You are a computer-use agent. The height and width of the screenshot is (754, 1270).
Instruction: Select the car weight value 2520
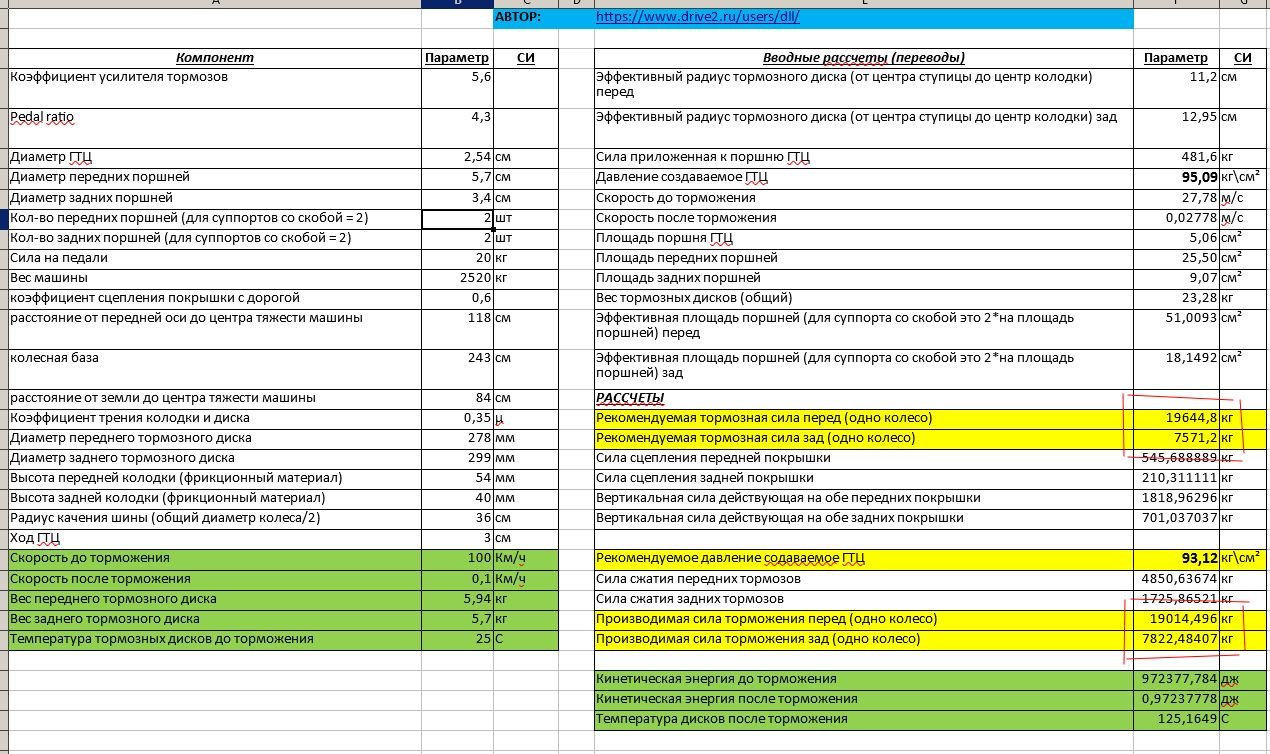coord(458,278)
